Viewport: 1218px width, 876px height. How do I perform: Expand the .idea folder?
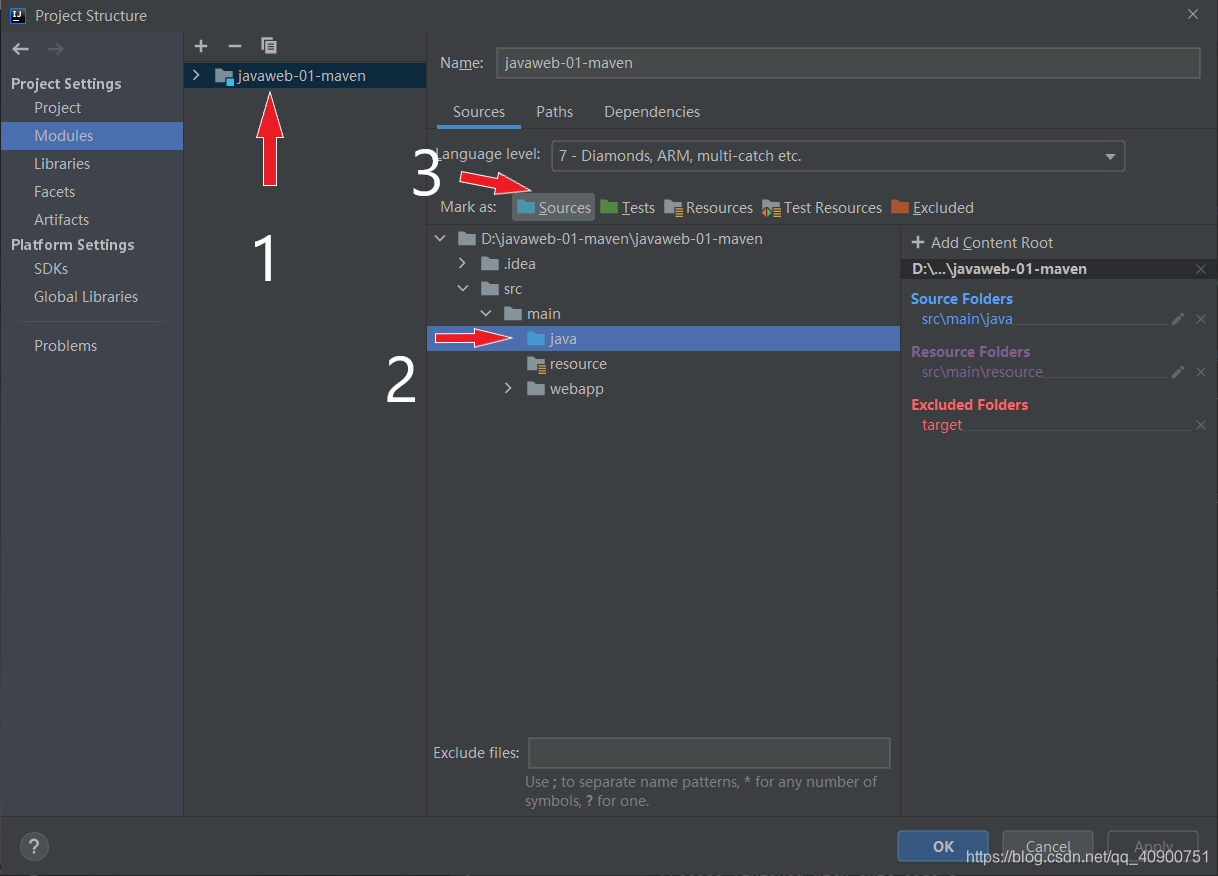[462, 264]
